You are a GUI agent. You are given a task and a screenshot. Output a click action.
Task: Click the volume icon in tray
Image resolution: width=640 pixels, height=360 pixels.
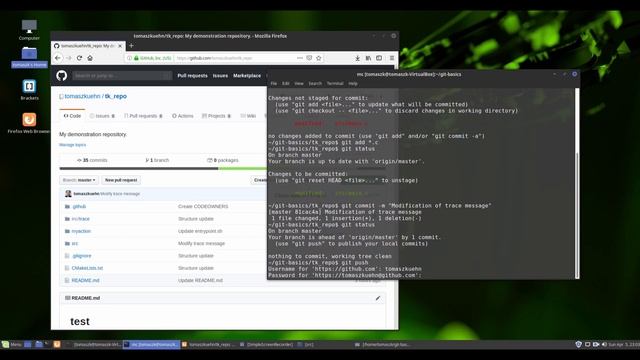coord(604,344)
